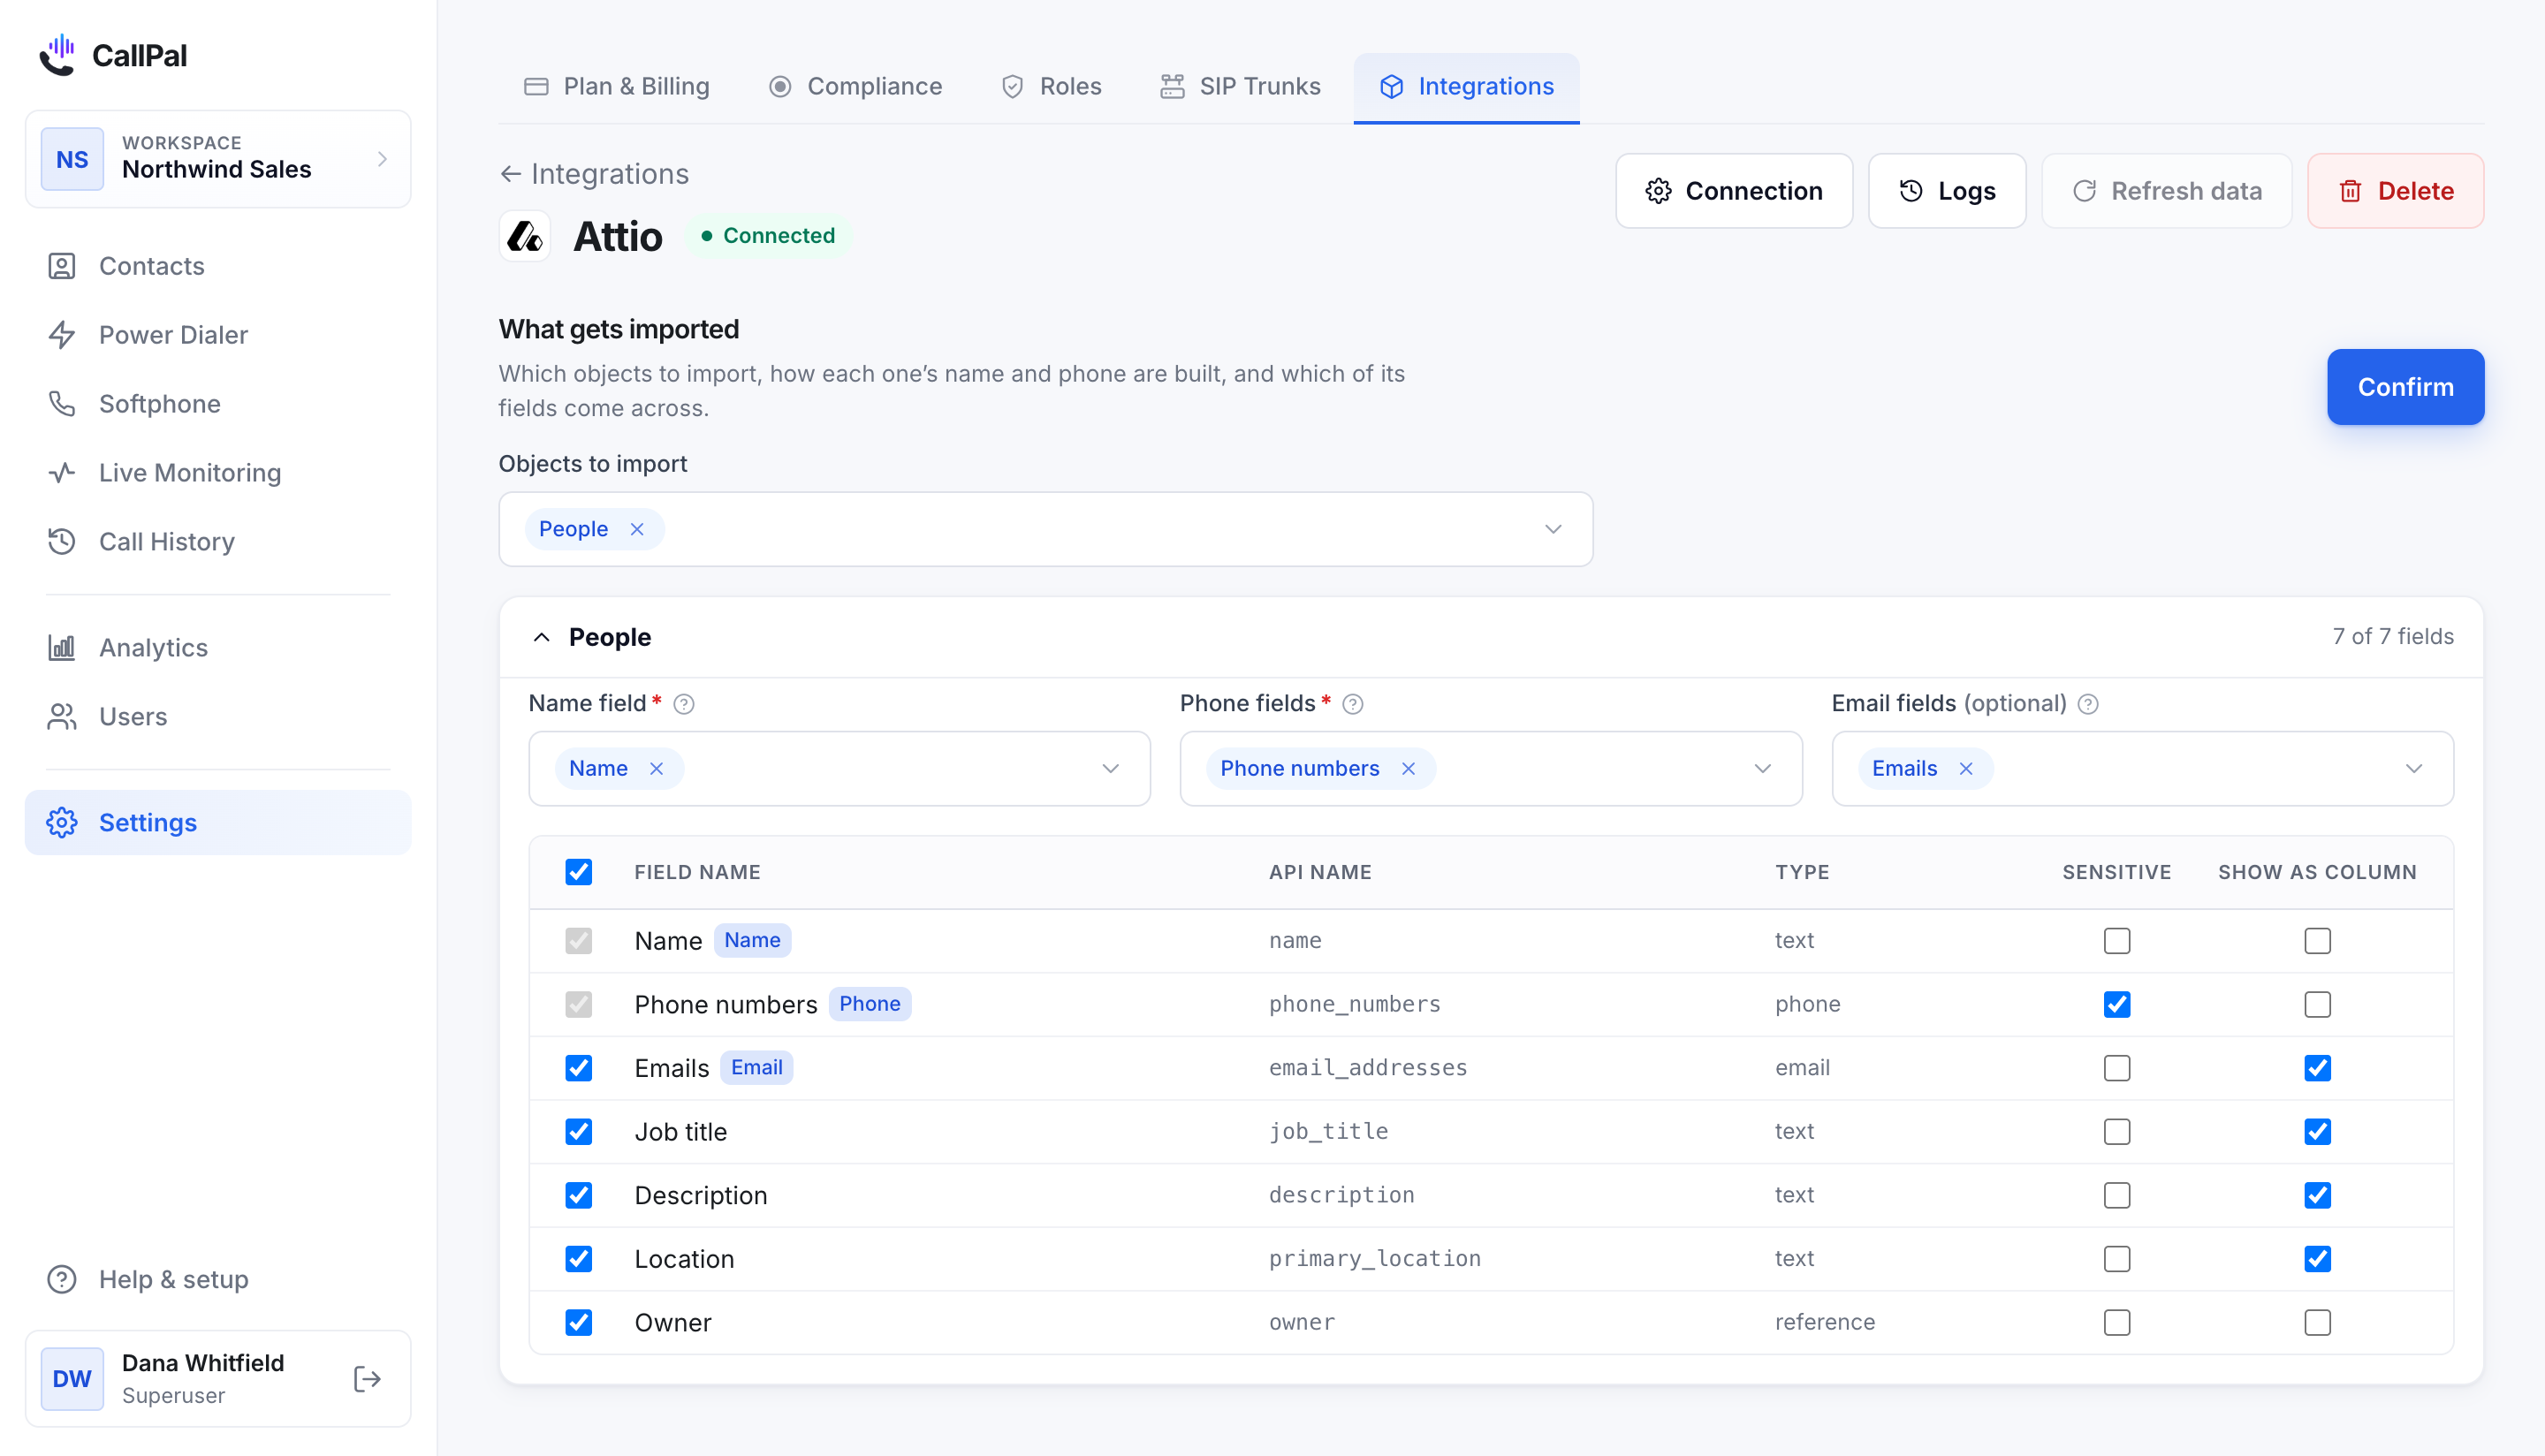Uncheck the Emails field import checkbox

(x=579, y=1068)
